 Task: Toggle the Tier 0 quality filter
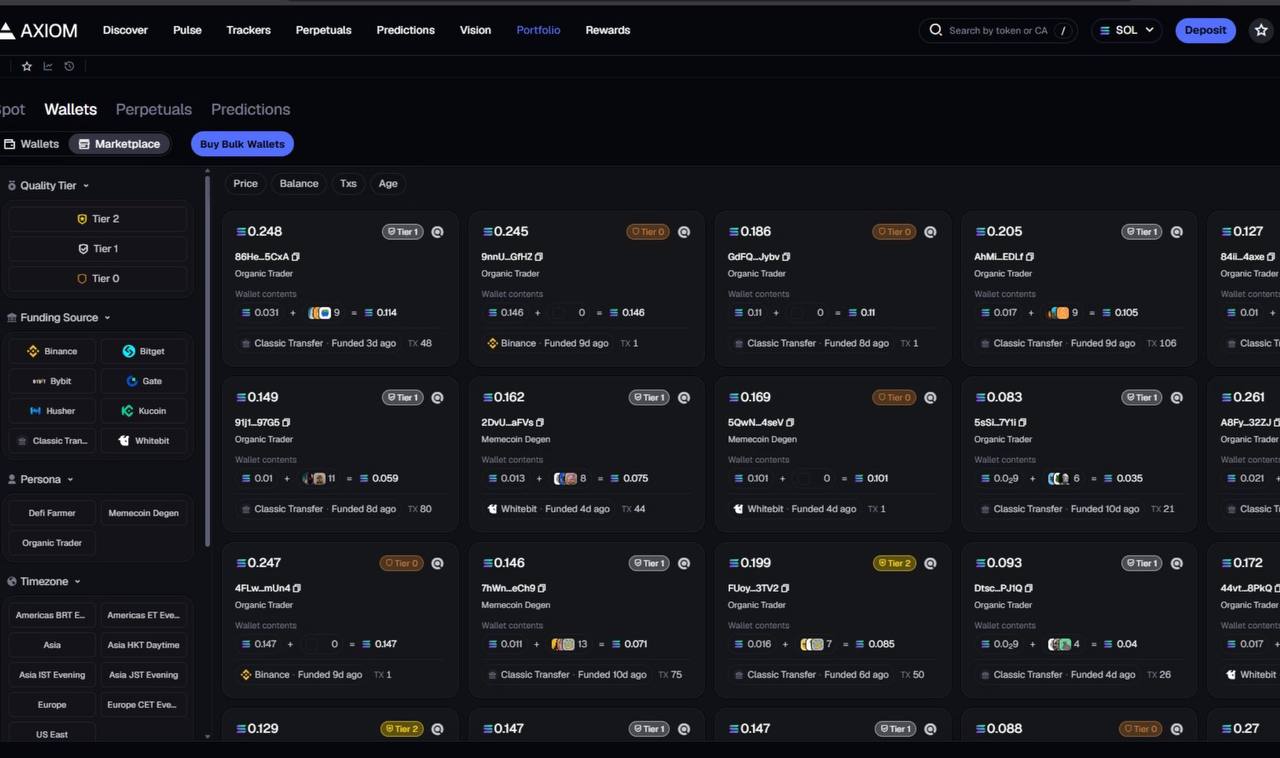pyautogui.click(x=98, y=279)
